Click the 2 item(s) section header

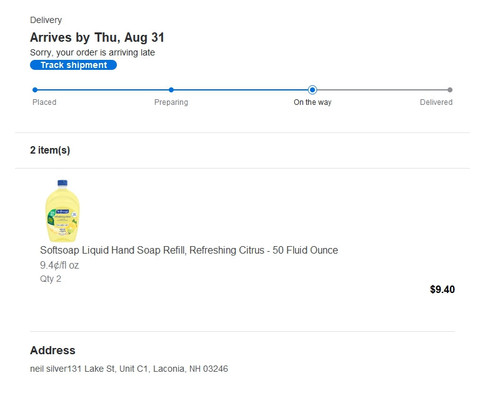(50, 150)
